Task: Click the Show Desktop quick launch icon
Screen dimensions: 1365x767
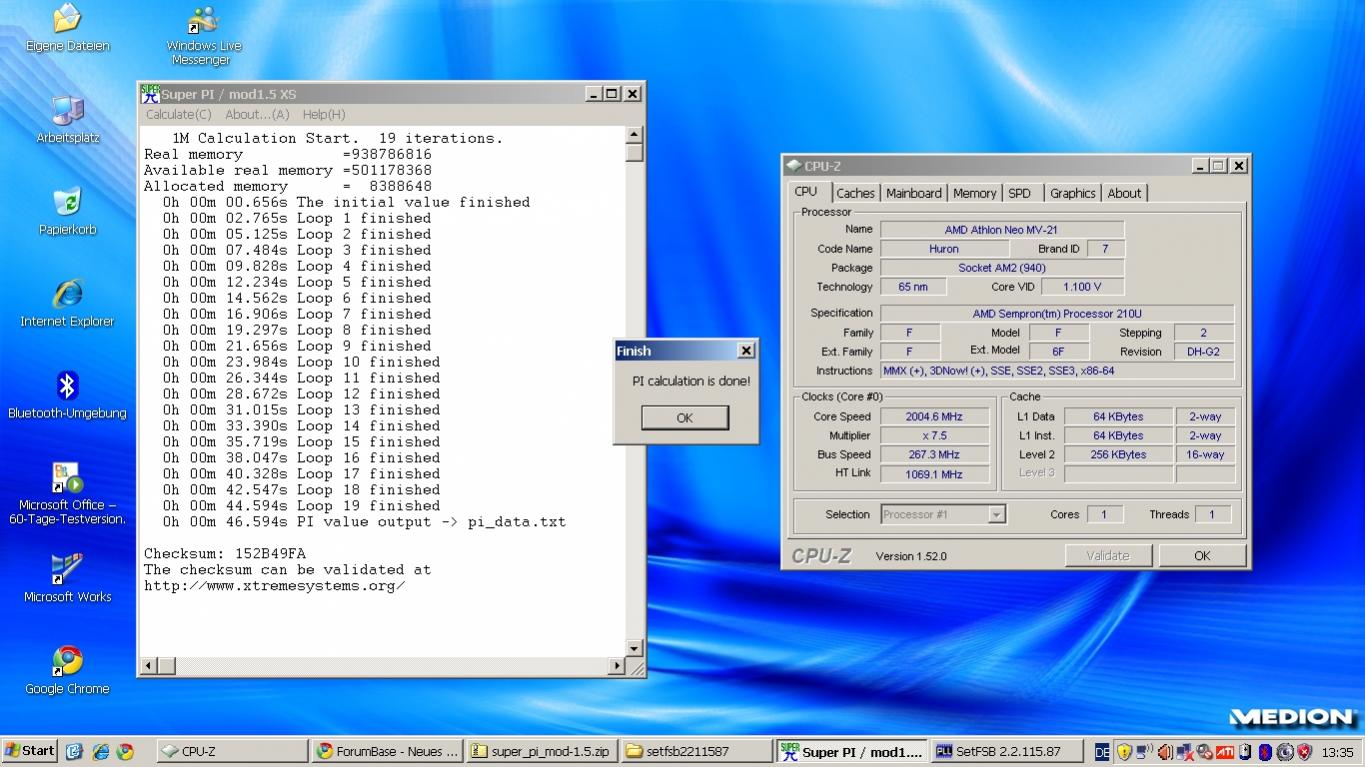Action: click(x=74, y=751)
